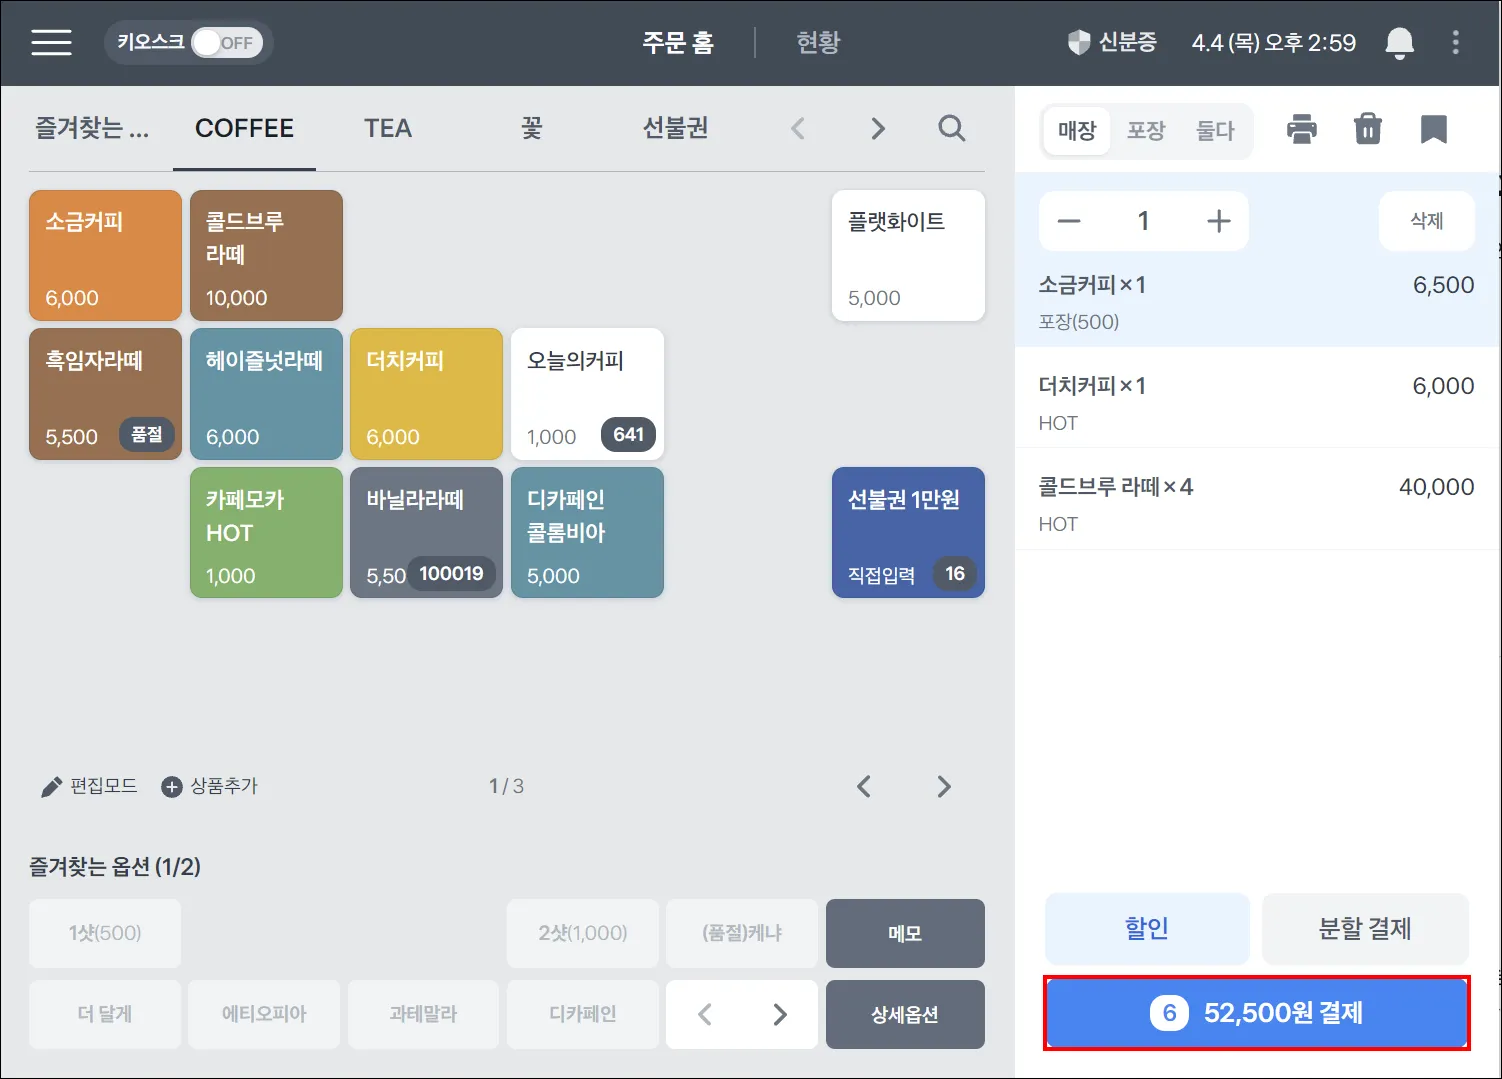The image size is (1502, 1079).
Task: Enter 편집모드 with pencil icon
Action: (52, 787)
